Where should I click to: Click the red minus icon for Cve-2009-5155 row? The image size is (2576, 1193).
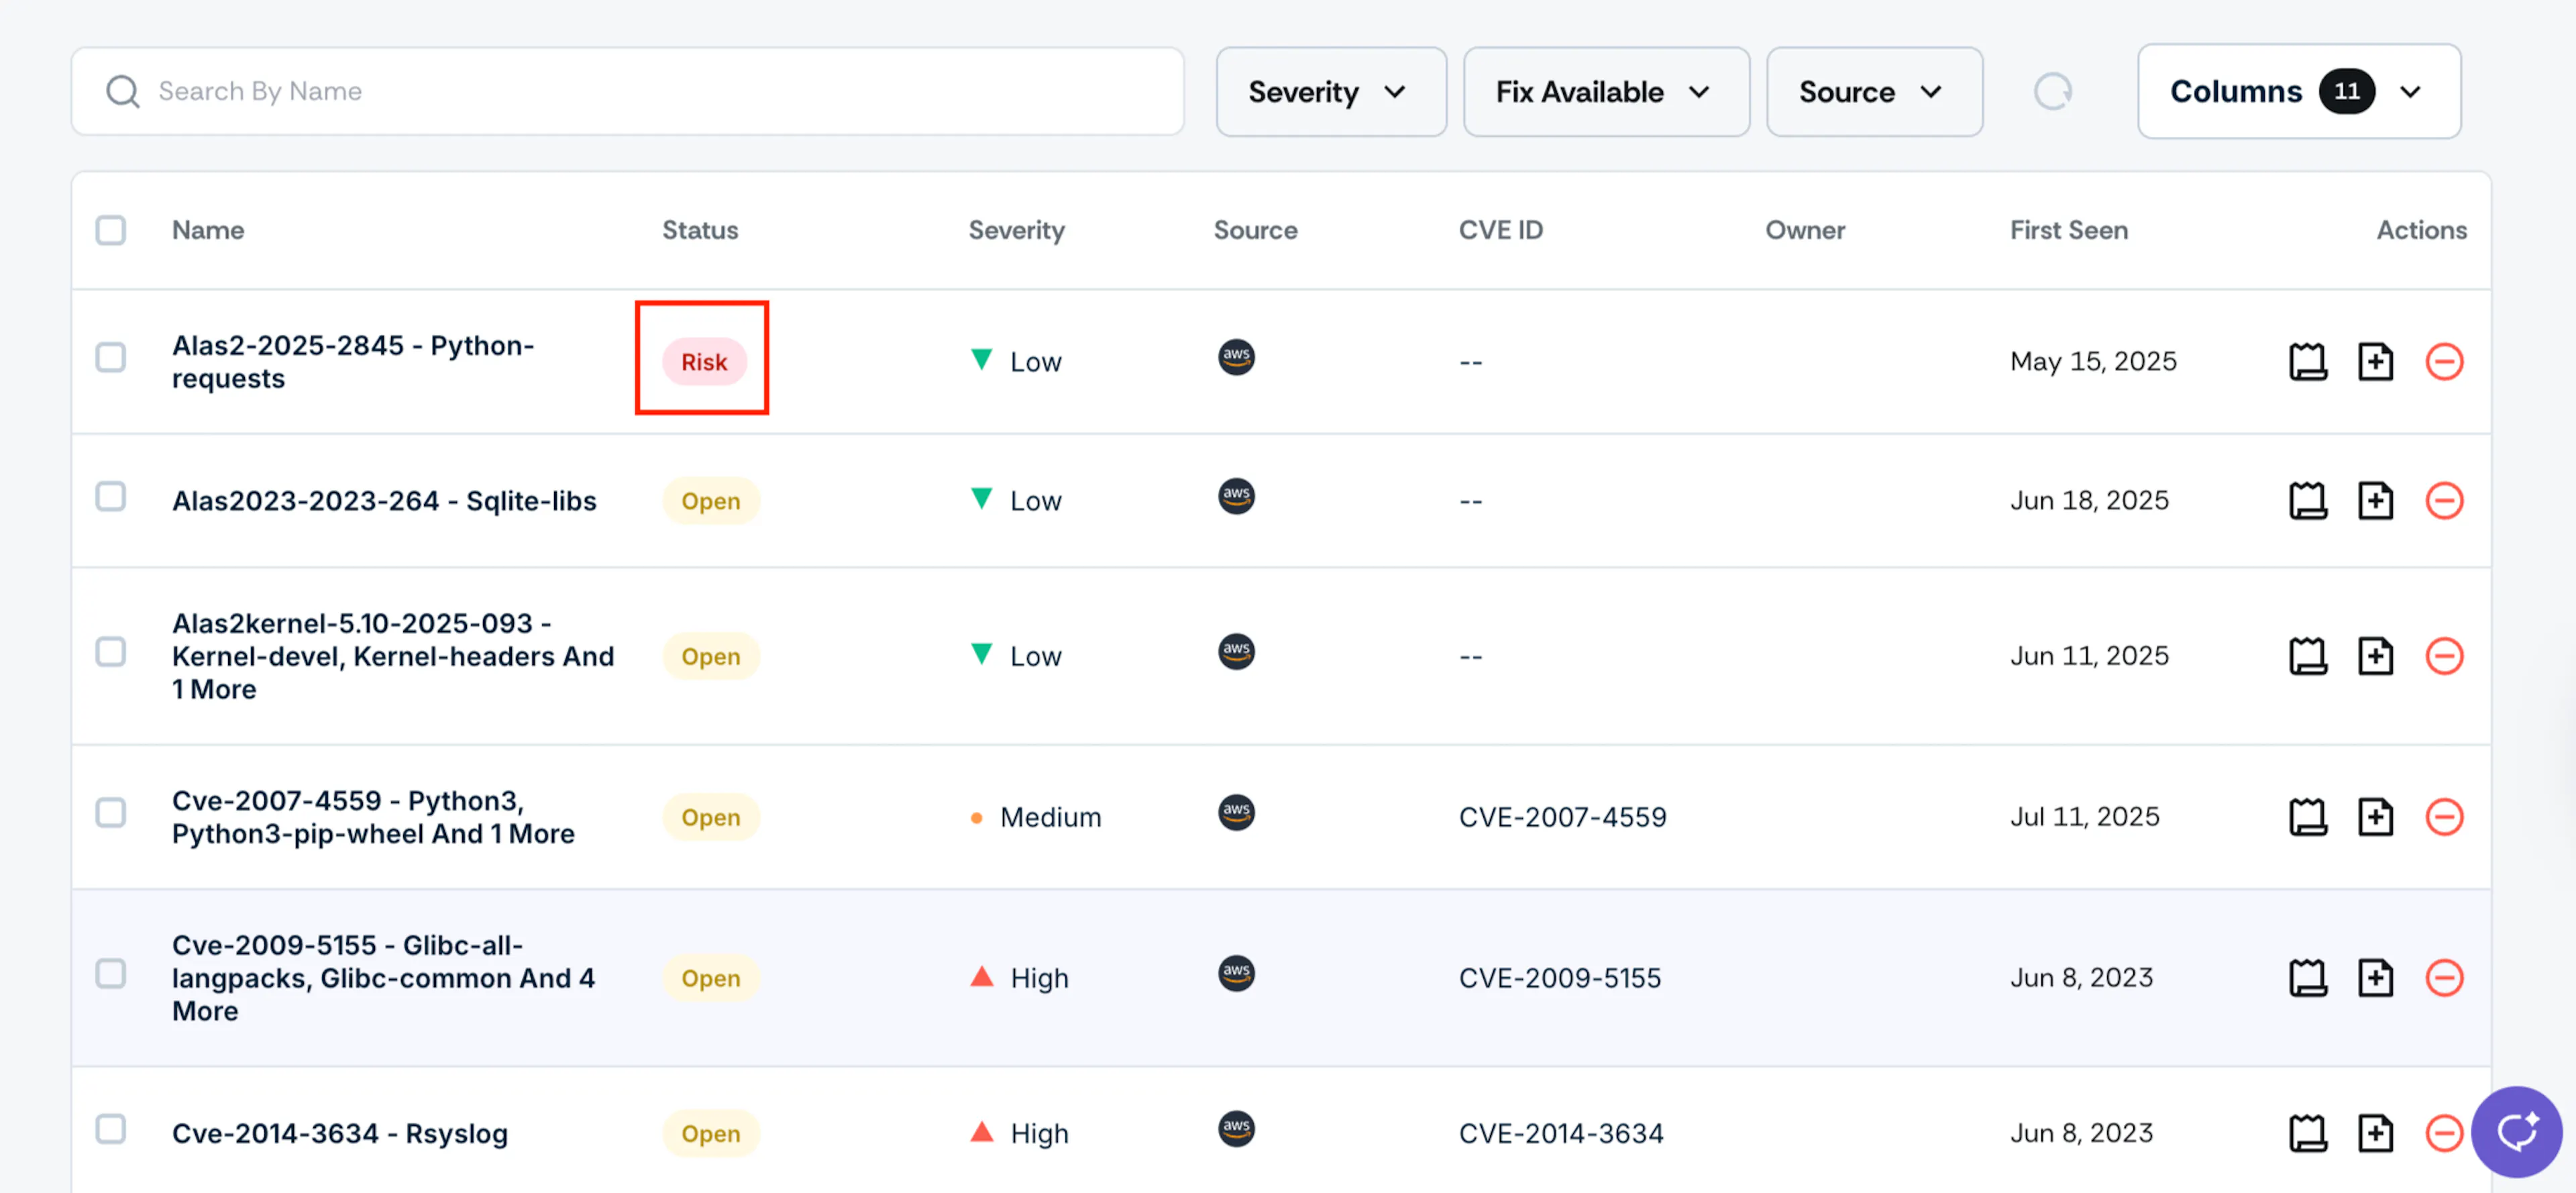(x=2444, y=977)
